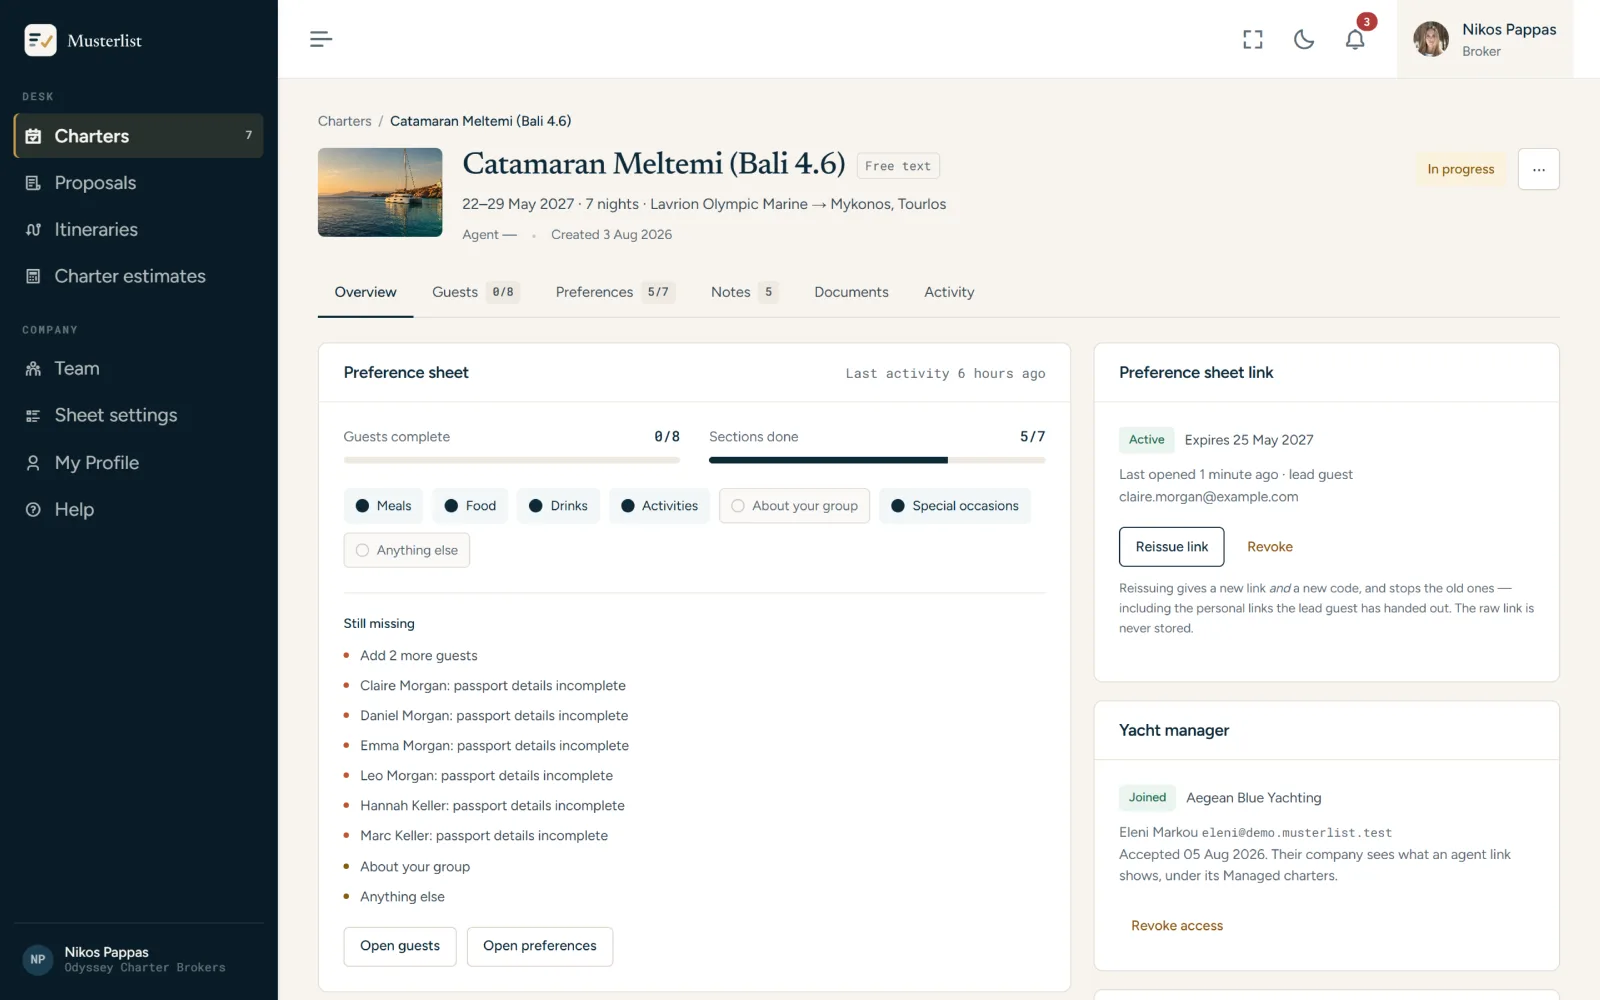Open the Documents tab
This screenshot has width=1600, height=1000.
click(851, 292)
